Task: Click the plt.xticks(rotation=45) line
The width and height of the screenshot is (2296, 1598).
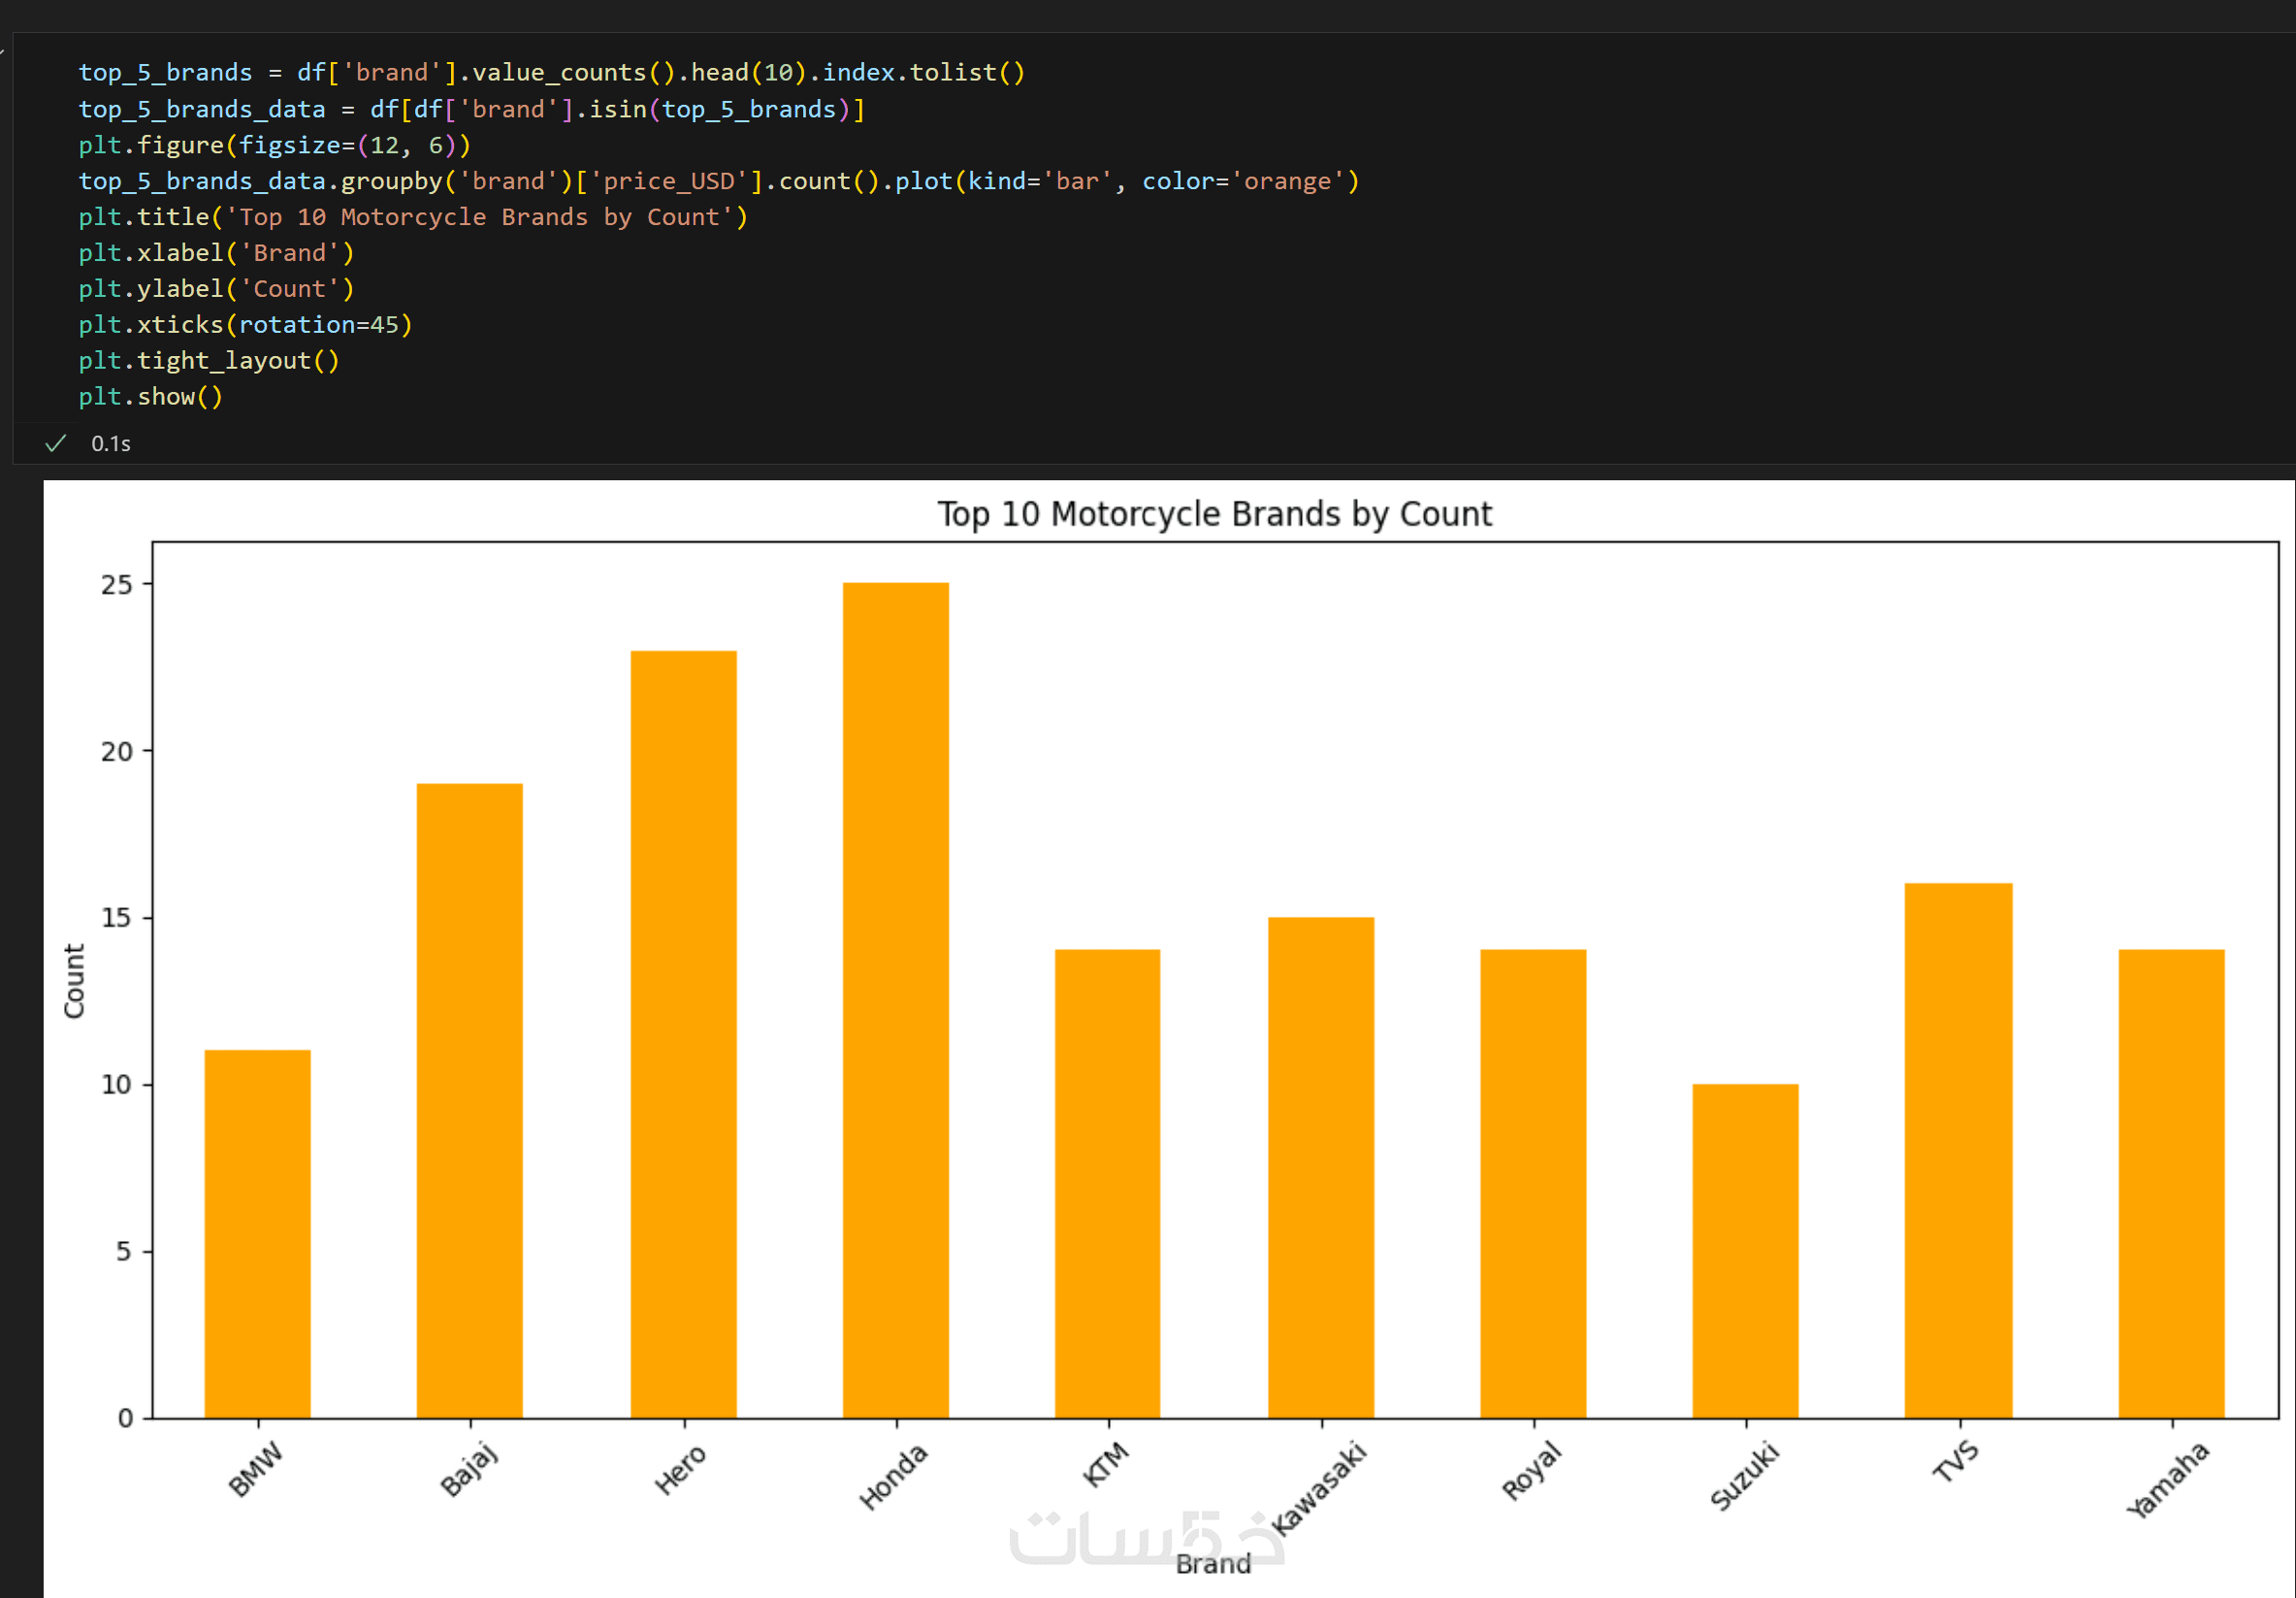Action: pyautogui.click(x=245, y=325)
